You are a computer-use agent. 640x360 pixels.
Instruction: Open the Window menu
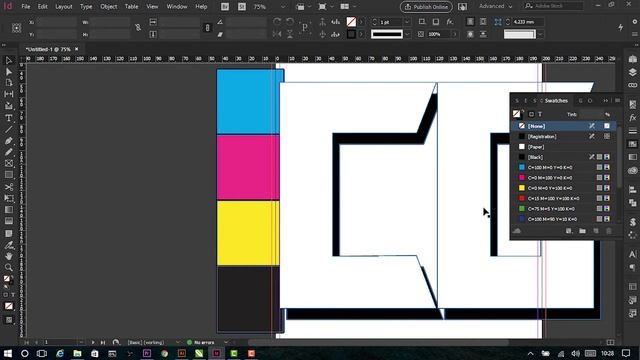click(177, 7)
